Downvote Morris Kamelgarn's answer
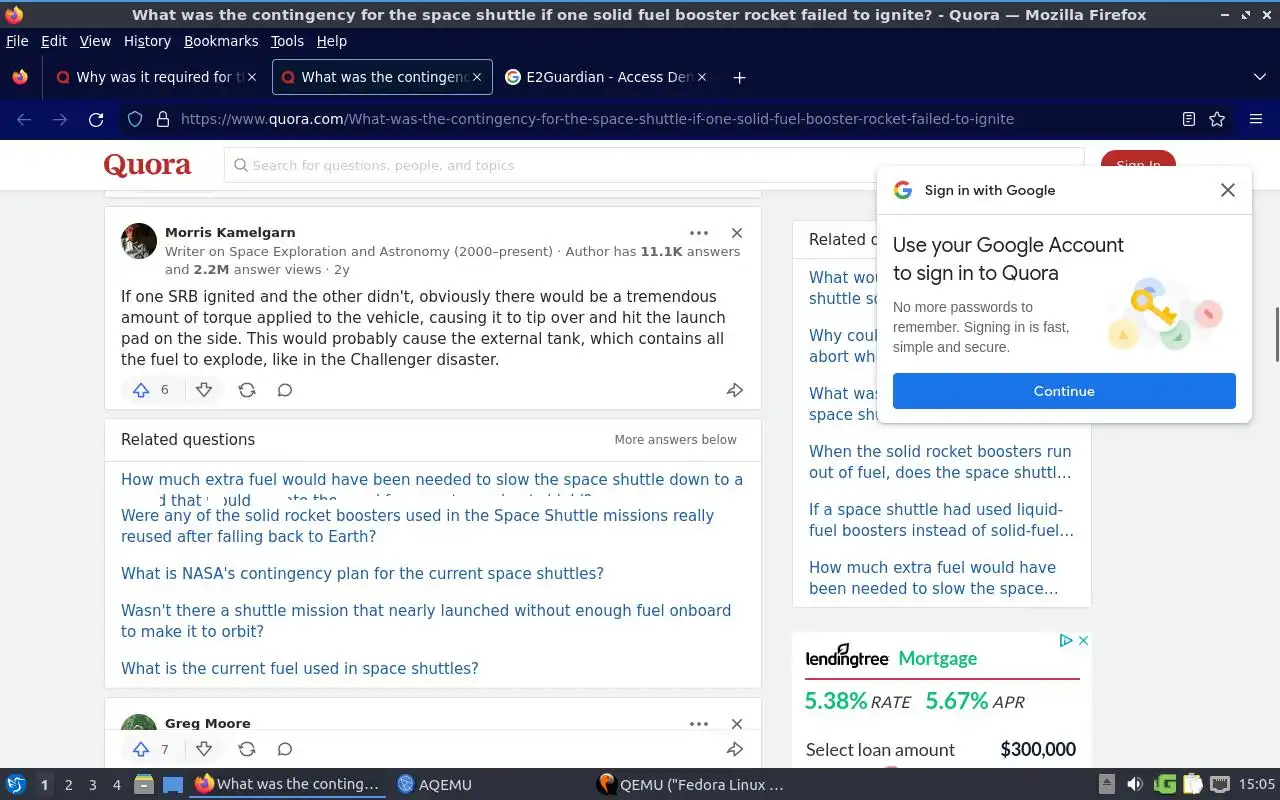The height and width of the screenshot is (800, 1280). [204, 390]
